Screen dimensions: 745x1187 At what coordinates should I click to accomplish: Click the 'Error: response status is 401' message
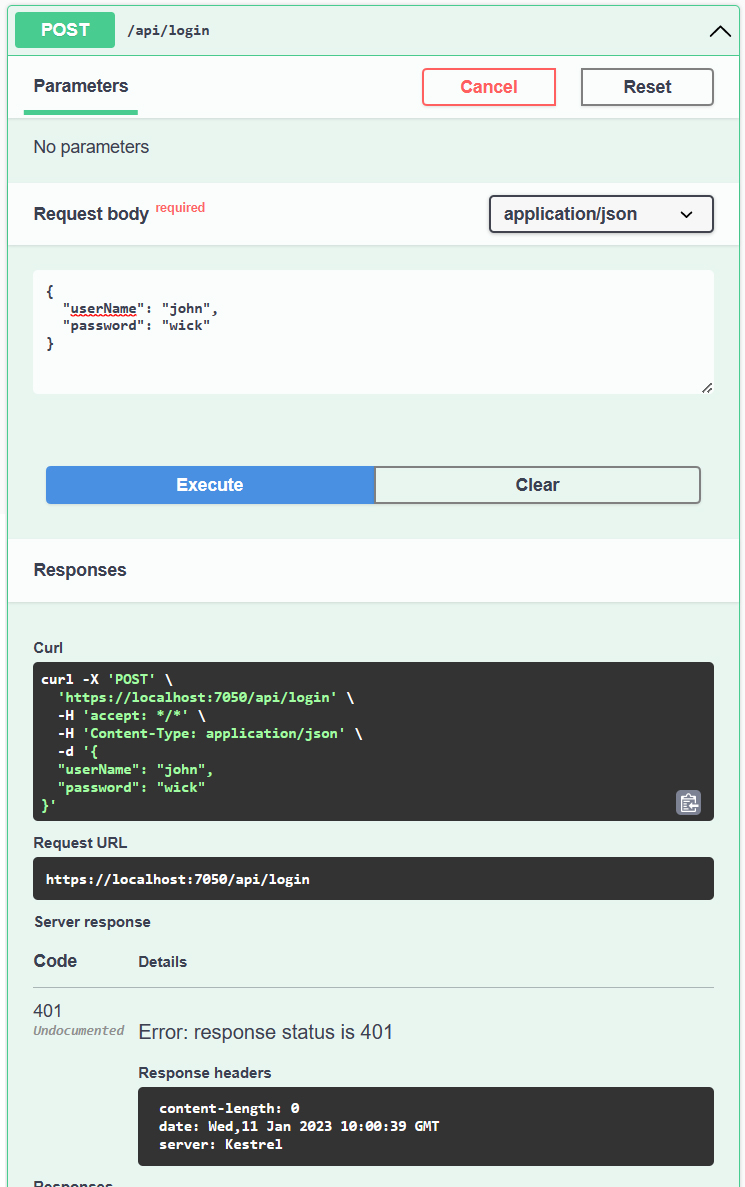point(265,1032)
